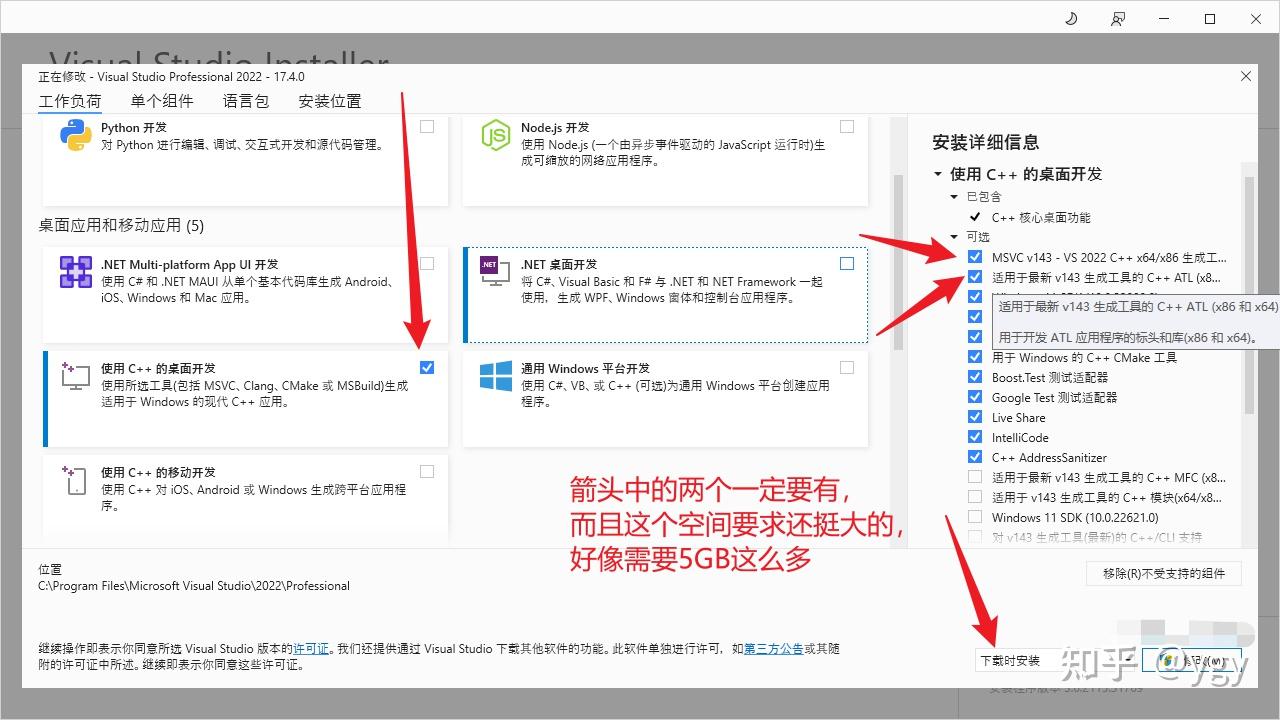Check the 使用 C++ 的移动开发 workload checkbox
The width and height of the screenshot is (1280, 720).
coord(427,472)
